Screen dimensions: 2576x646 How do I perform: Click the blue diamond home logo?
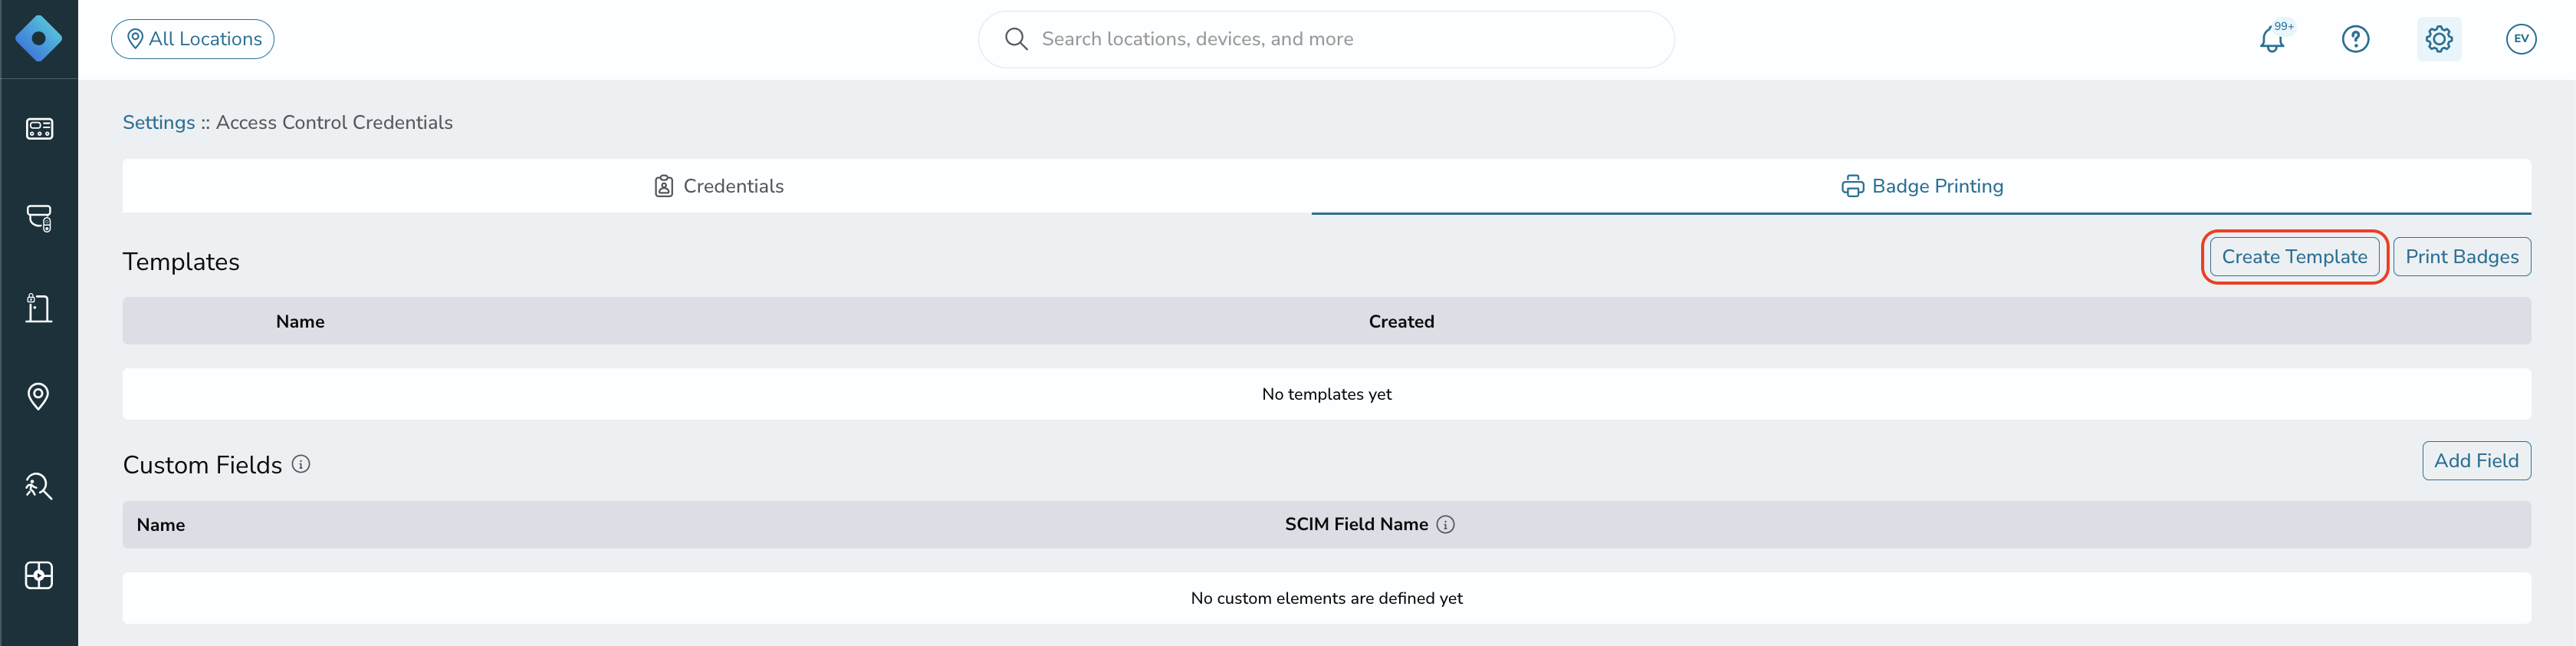point(39,39)
